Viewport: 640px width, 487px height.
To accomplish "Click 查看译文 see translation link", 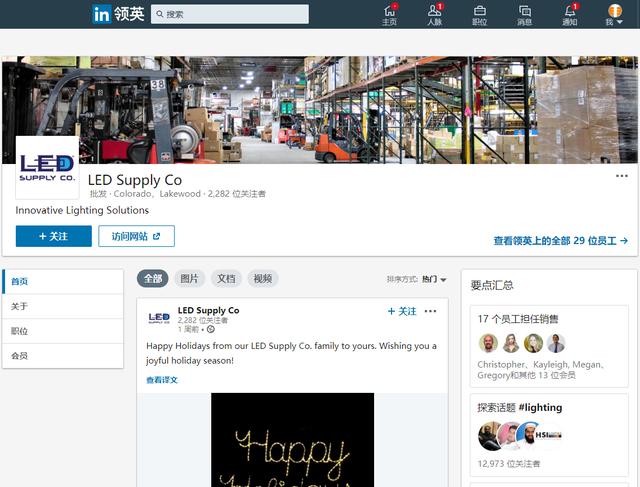I will pyautogui.click(x=162, y=380).
